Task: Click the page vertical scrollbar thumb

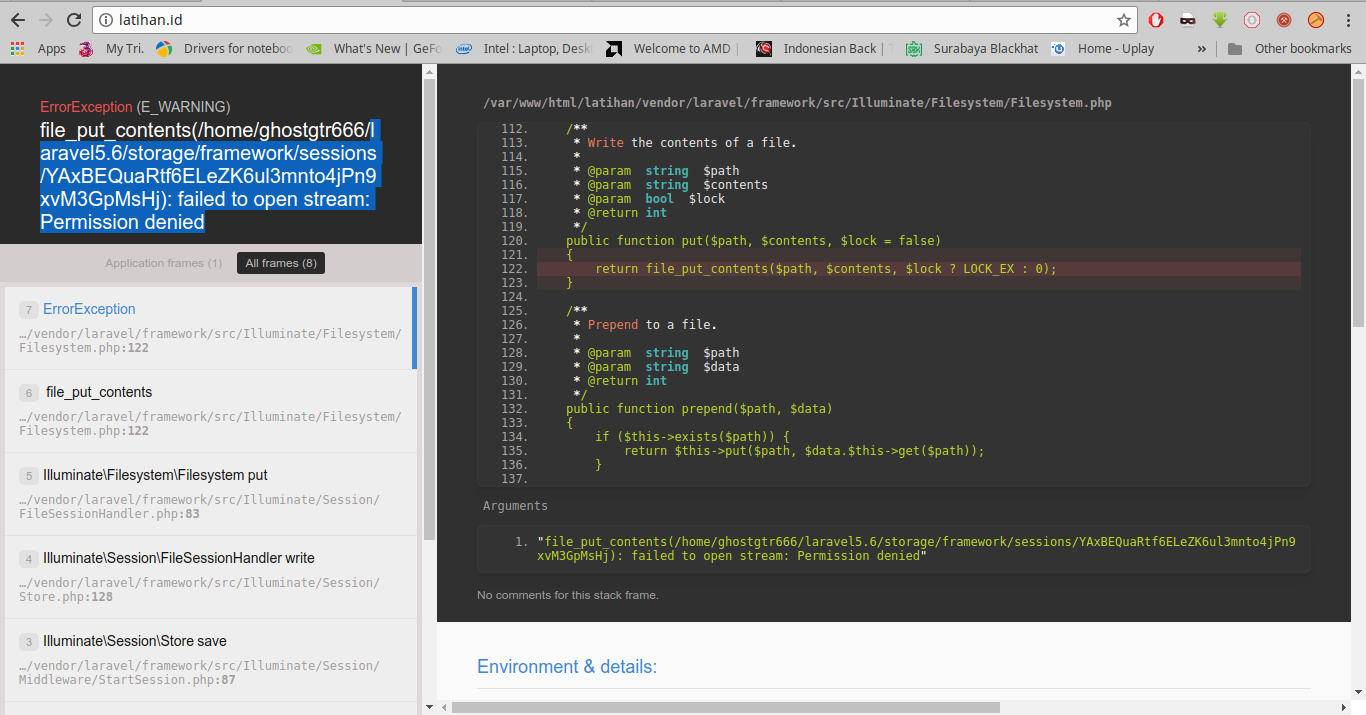Action: [x=1358, y=203]
